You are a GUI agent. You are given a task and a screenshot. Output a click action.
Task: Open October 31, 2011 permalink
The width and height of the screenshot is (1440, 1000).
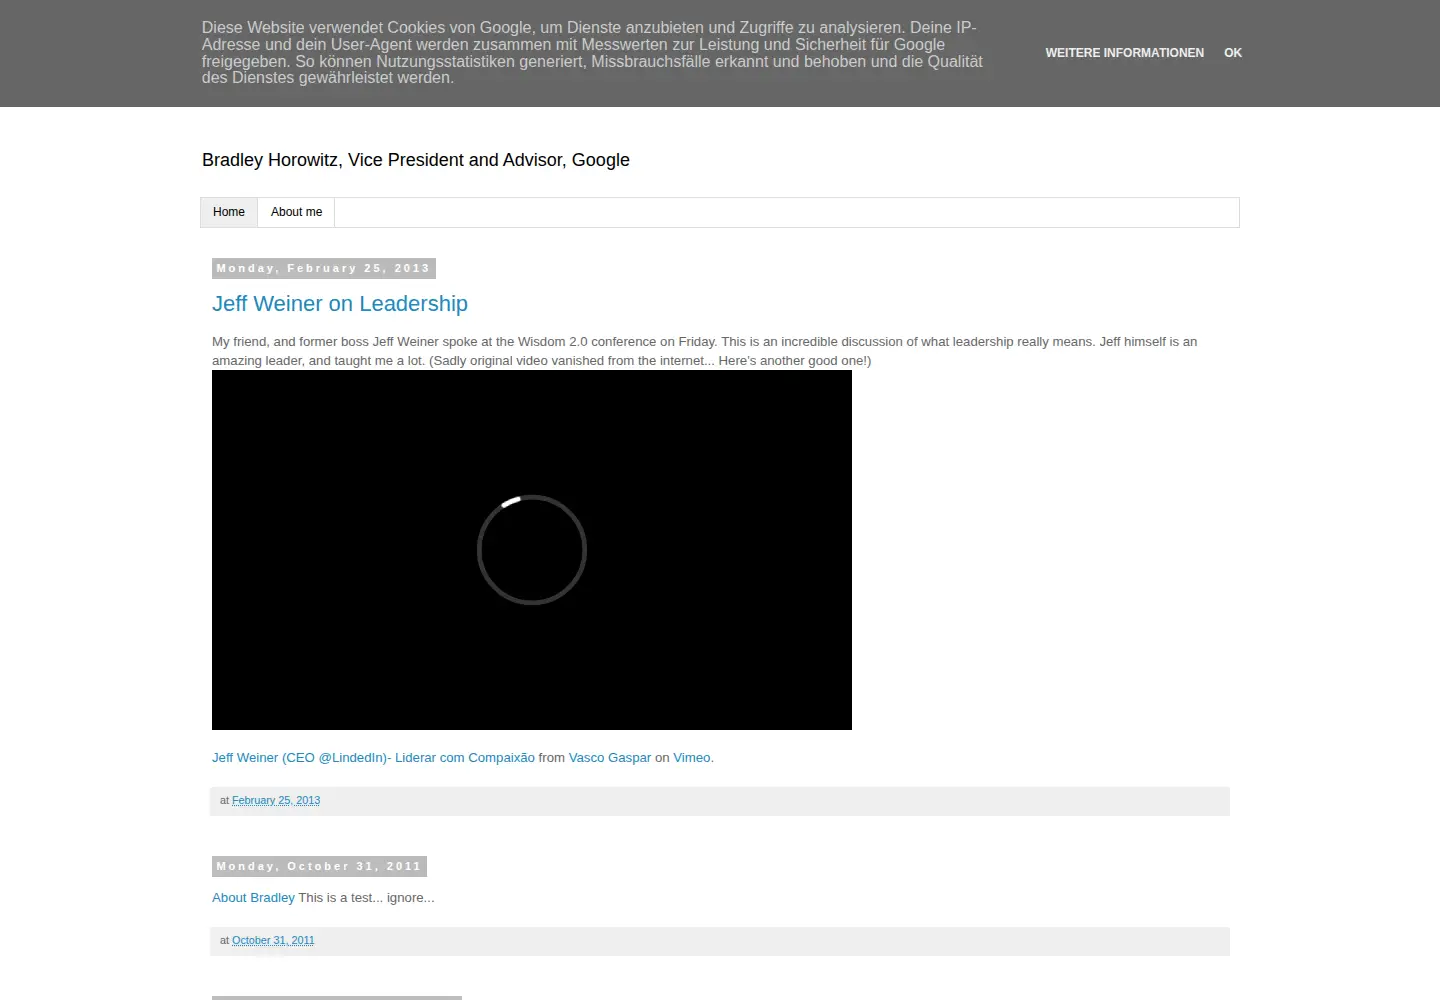273,941
